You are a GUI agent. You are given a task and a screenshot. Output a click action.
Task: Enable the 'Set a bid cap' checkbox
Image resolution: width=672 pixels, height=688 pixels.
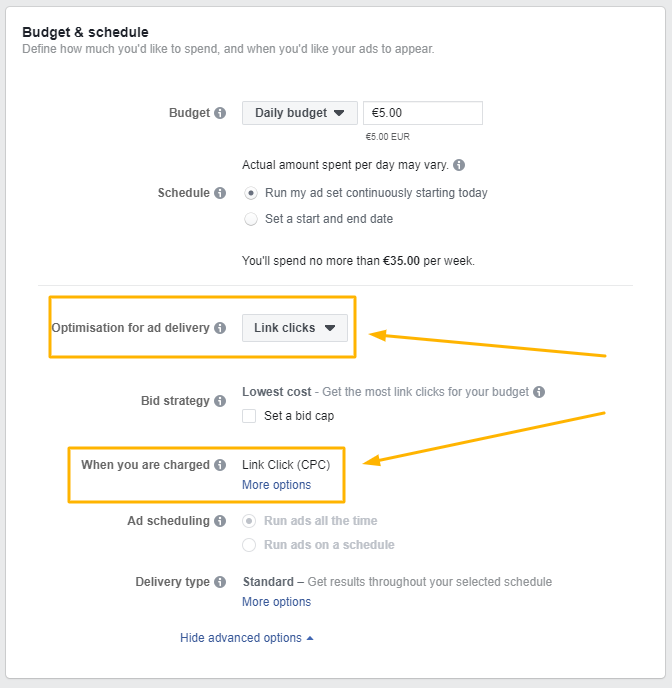(x=249, y=416)
